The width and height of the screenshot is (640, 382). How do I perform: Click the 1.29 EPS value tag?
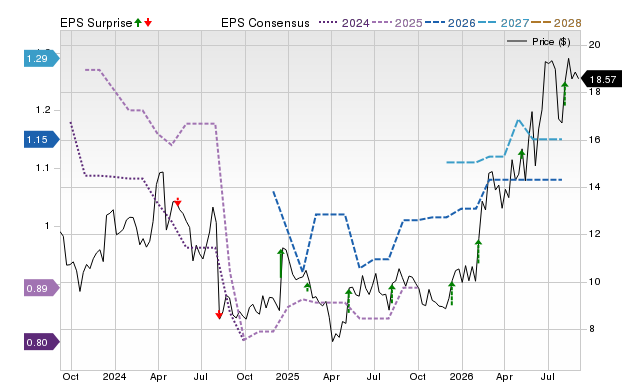click(x=41, y=59)
